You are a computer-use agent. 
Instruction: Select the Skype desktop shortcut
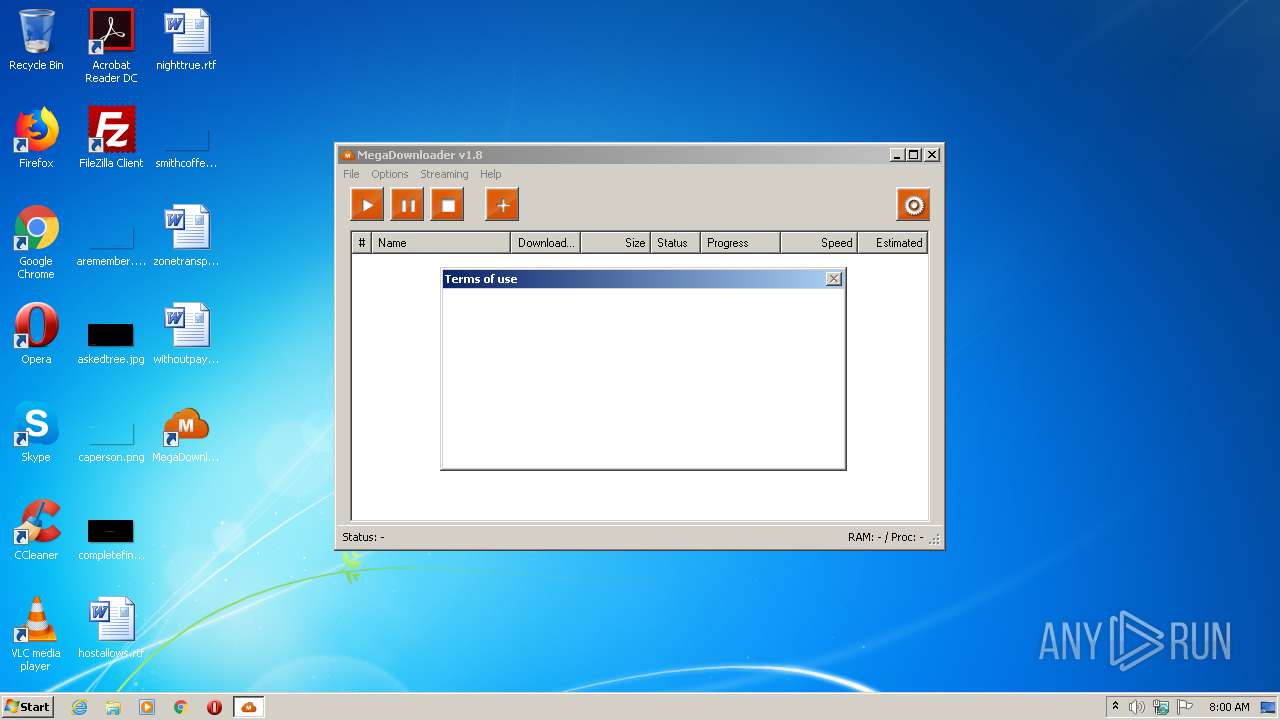pos(36,432)
